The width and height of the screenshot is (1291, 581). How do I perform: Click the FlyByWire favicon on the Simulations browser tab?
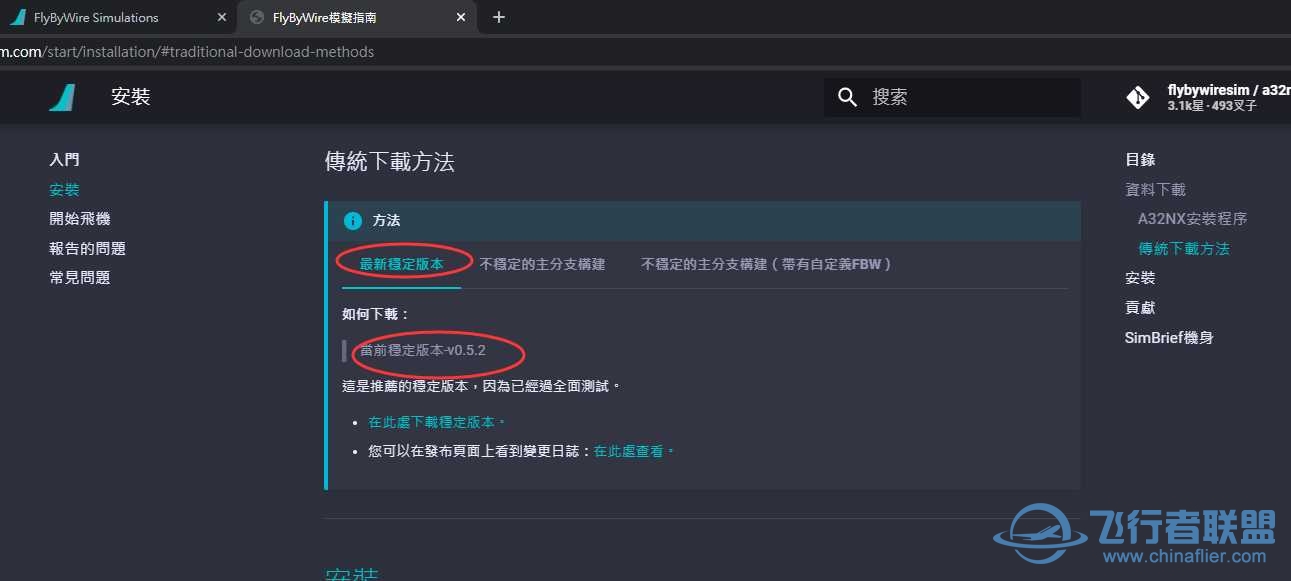(20, 17)
